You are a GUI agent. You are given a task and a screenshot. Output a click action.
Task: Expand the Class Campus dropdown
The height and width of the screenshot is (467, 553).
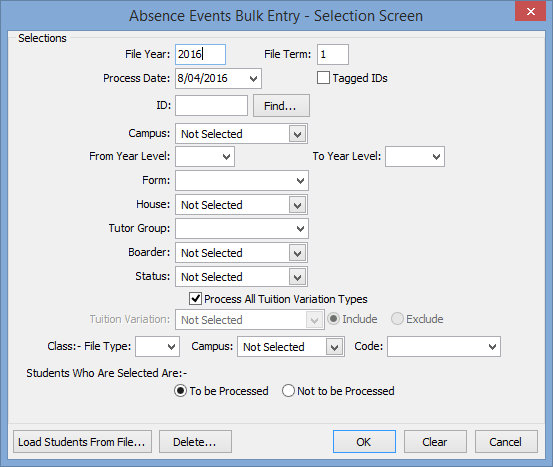coord(334,347)
